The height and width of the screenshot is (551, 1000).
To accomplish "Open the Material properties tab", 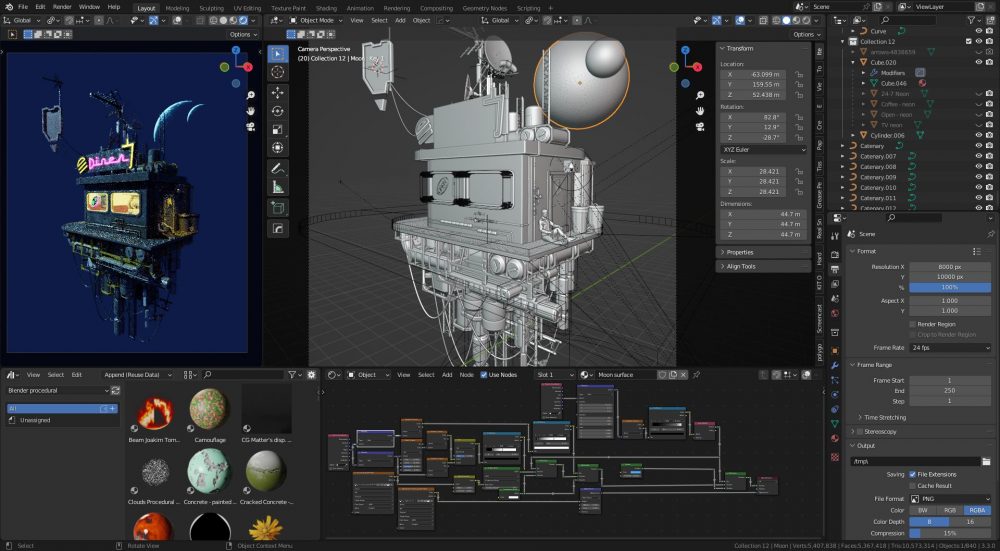I will (x=835, y=439).
